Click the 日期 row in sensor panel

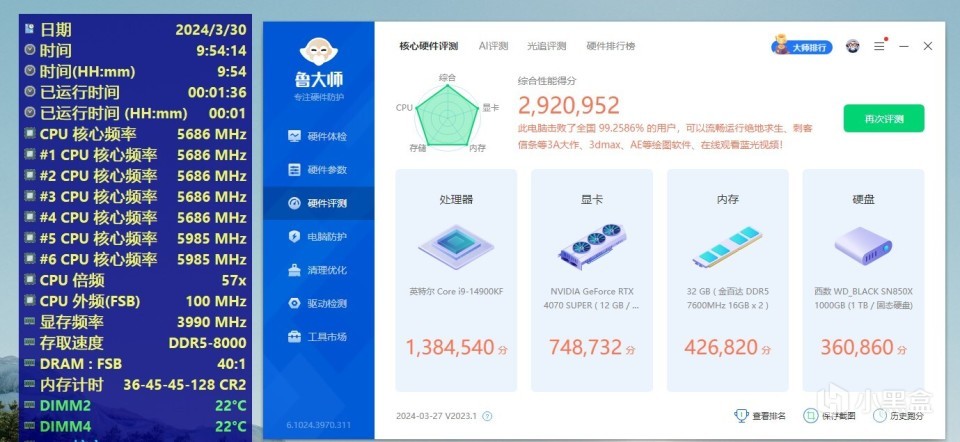point(135,29)
